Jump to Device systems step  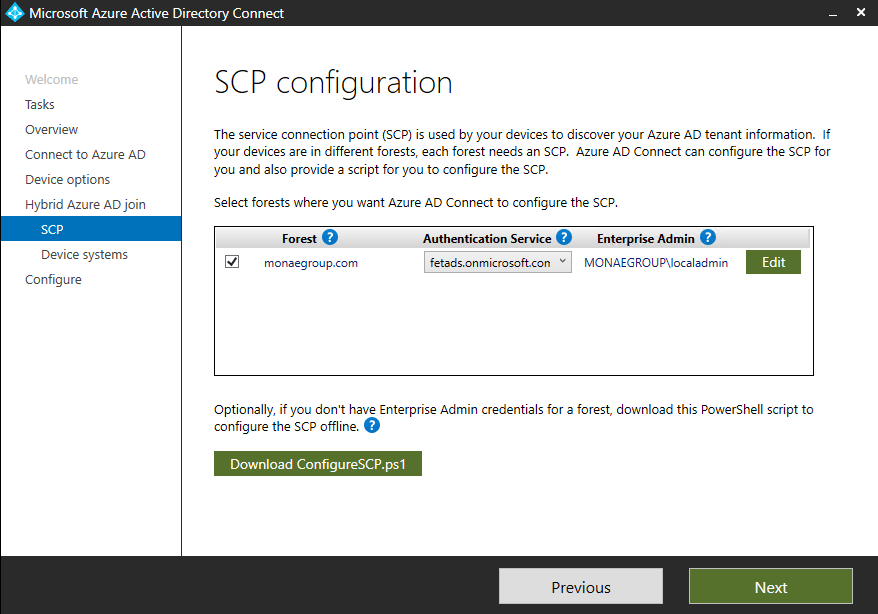(x=84, y=254)
